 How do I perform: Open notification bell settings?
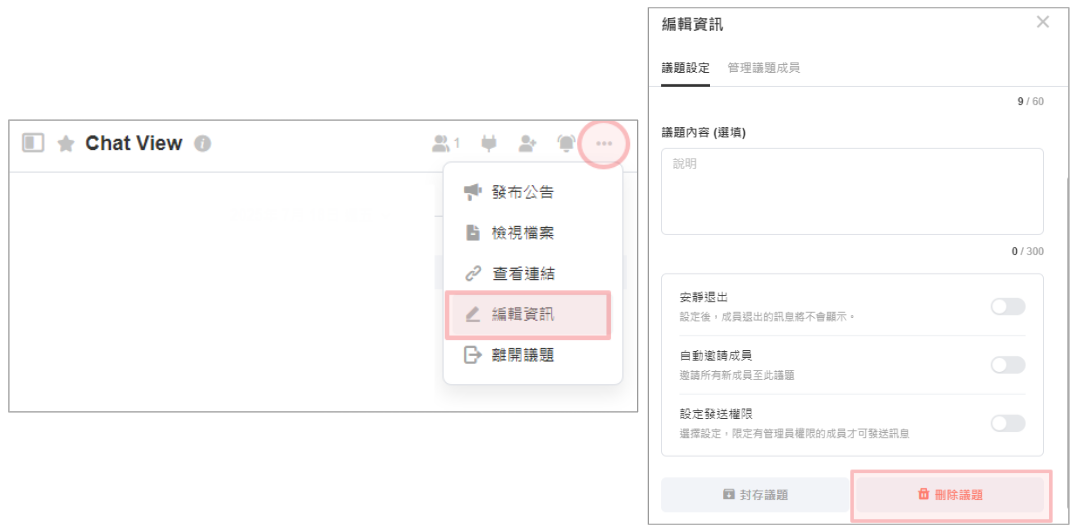566,144
